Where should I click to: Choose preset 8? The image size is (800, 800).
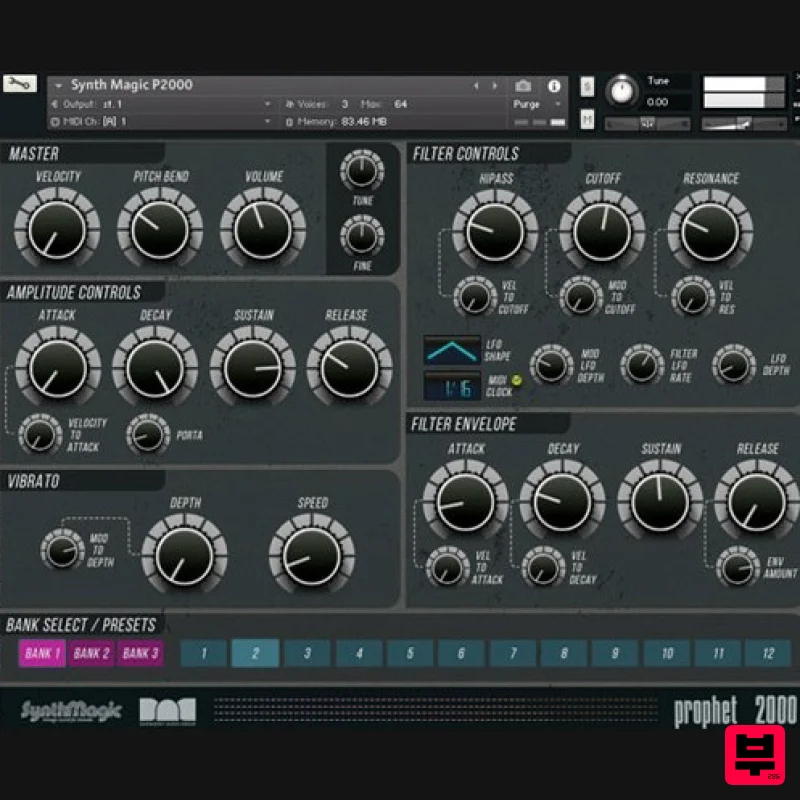[564, 653]
